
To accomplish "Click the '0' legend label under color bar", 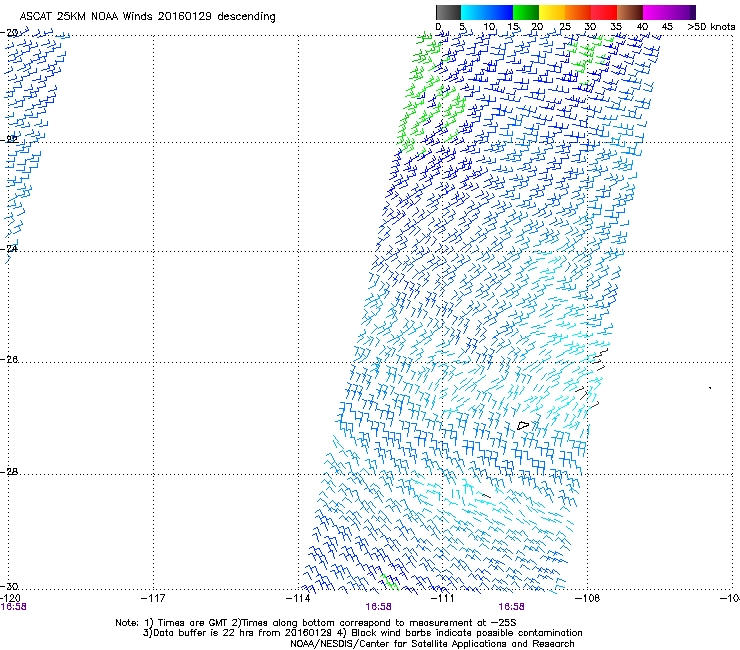I will tap(438, 26).
